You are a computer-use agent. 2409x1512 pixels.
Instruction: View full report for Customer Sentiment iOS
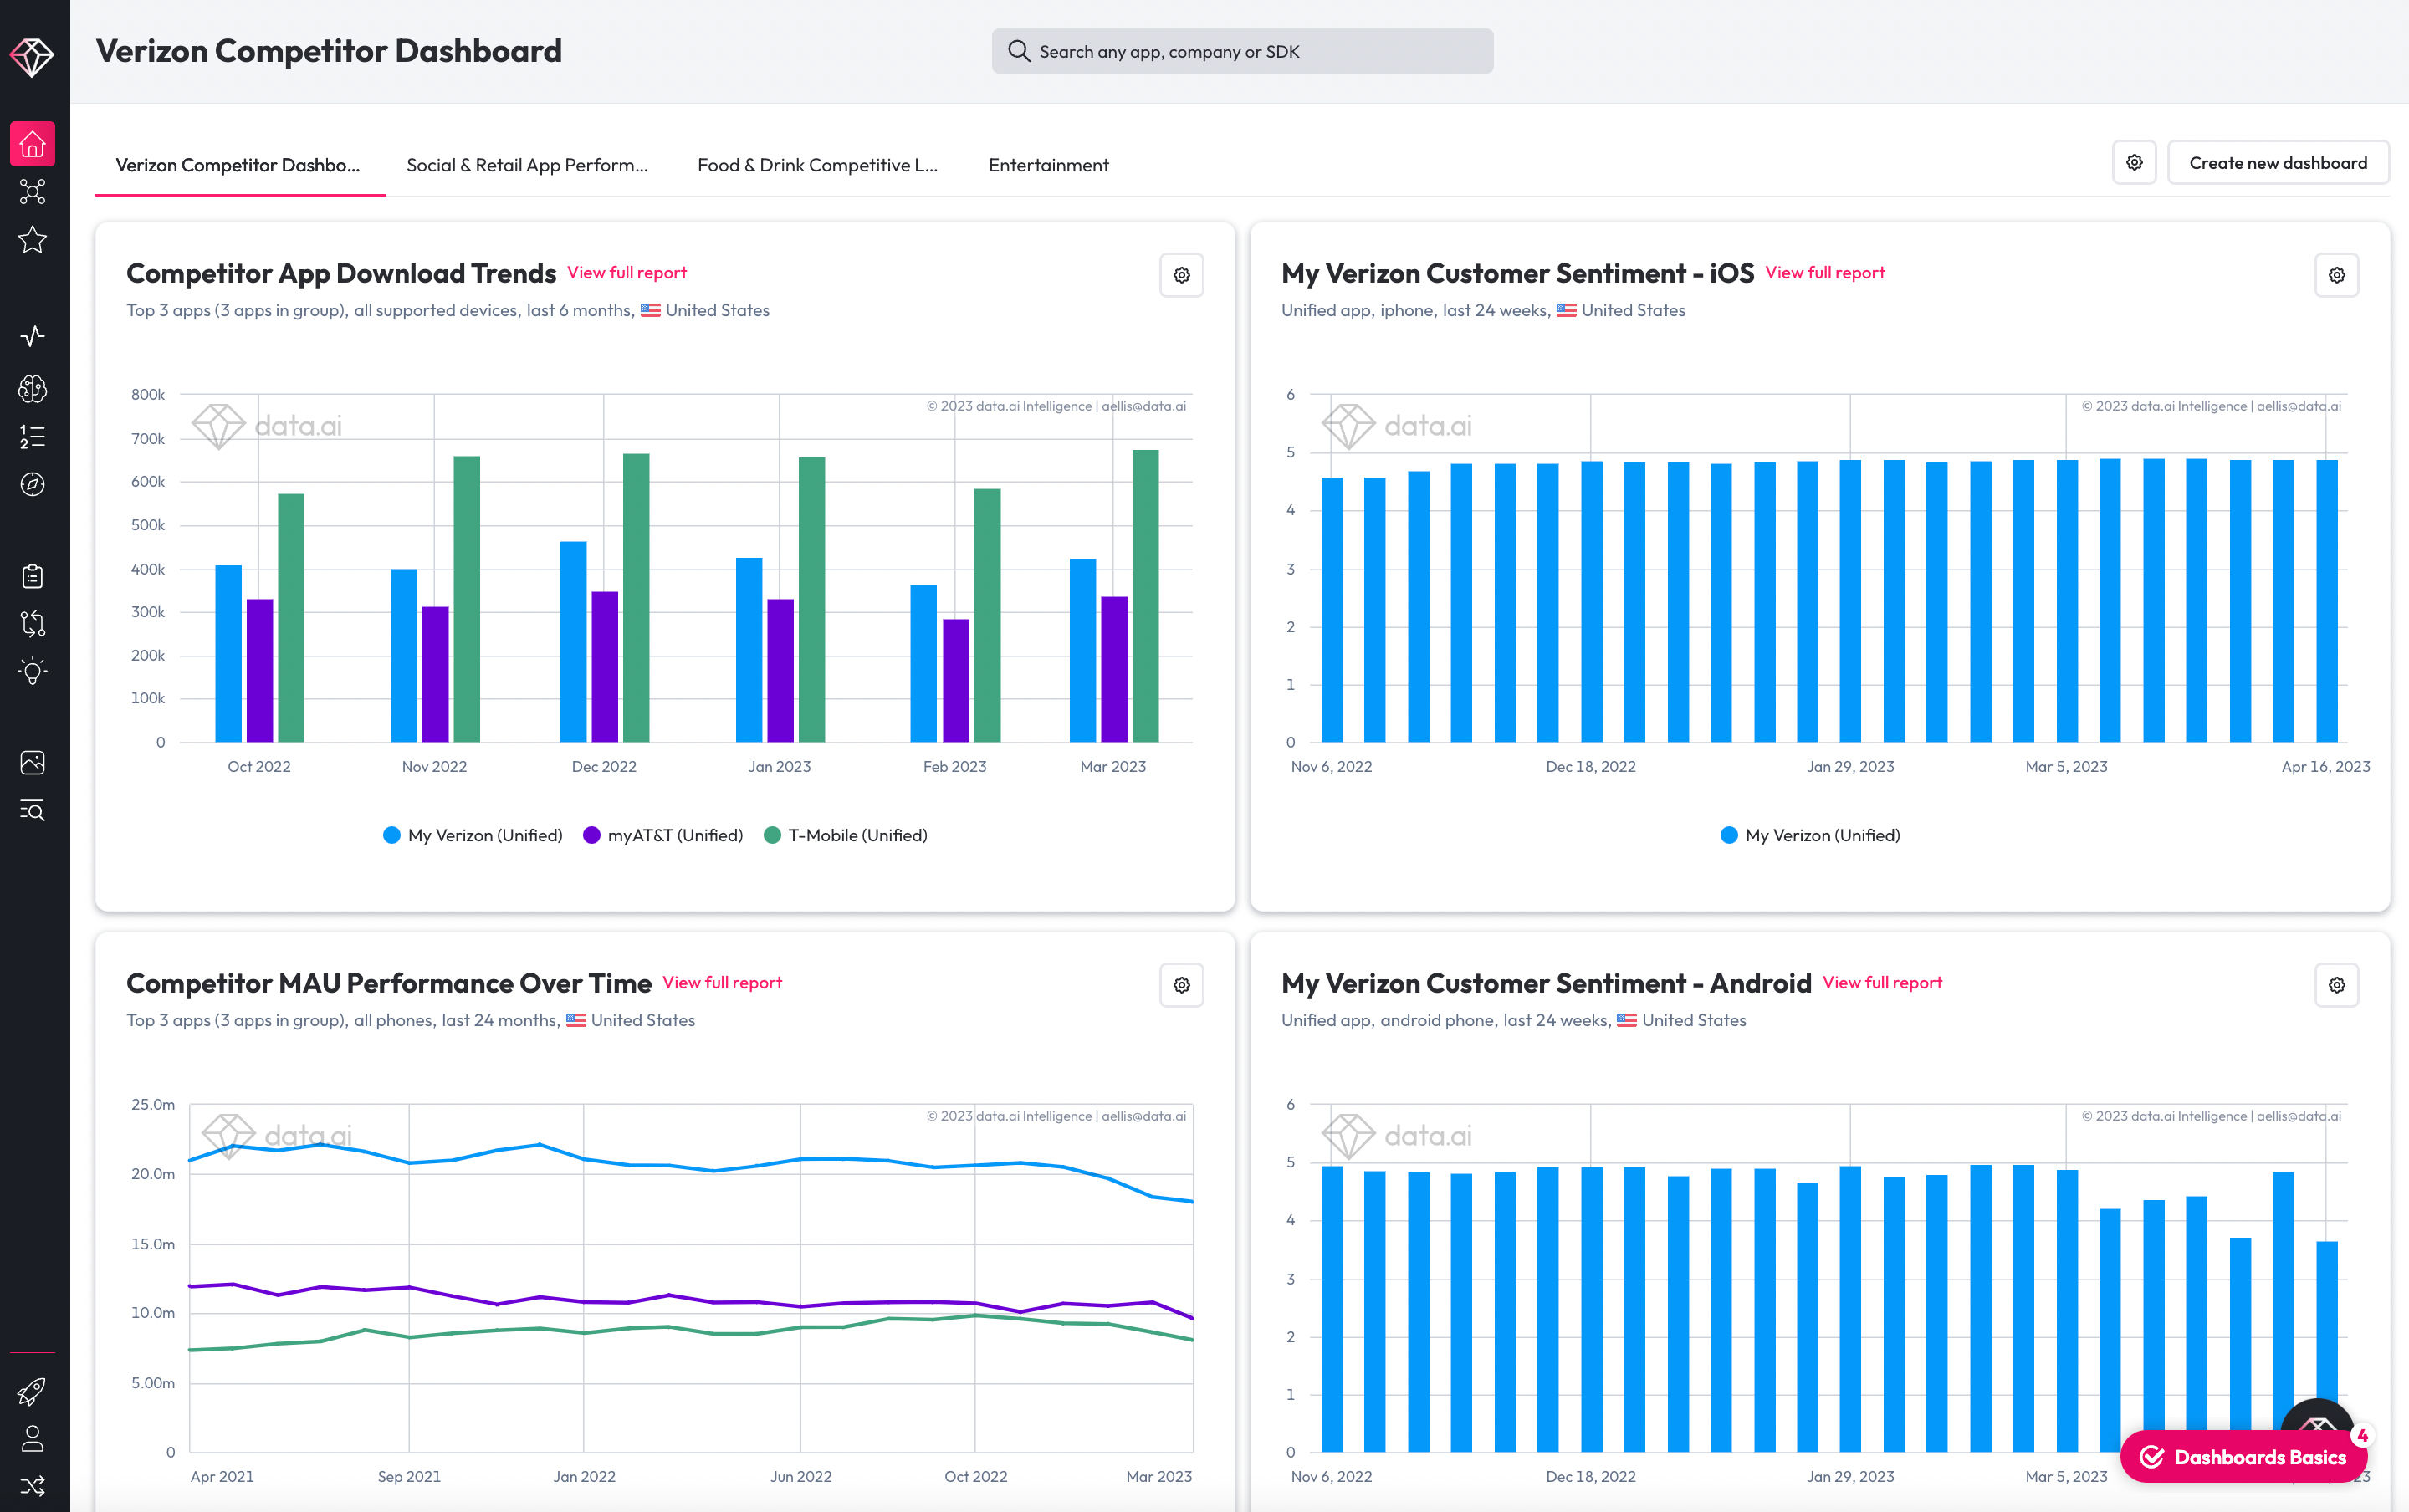tap(1825, 273)
